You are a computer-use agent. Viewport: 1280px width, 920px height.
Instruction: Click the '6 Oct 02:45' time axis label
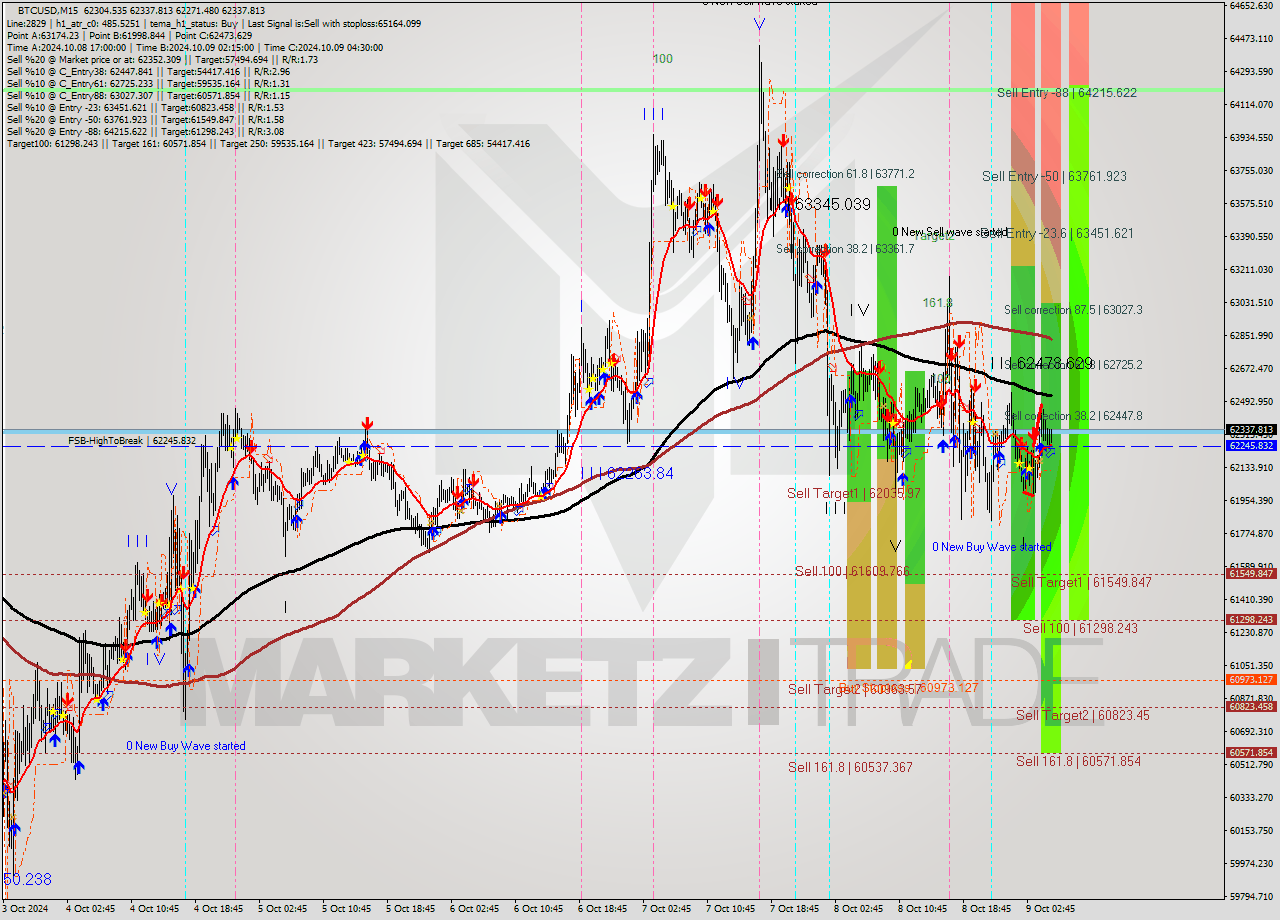click(x=474, y=909)
